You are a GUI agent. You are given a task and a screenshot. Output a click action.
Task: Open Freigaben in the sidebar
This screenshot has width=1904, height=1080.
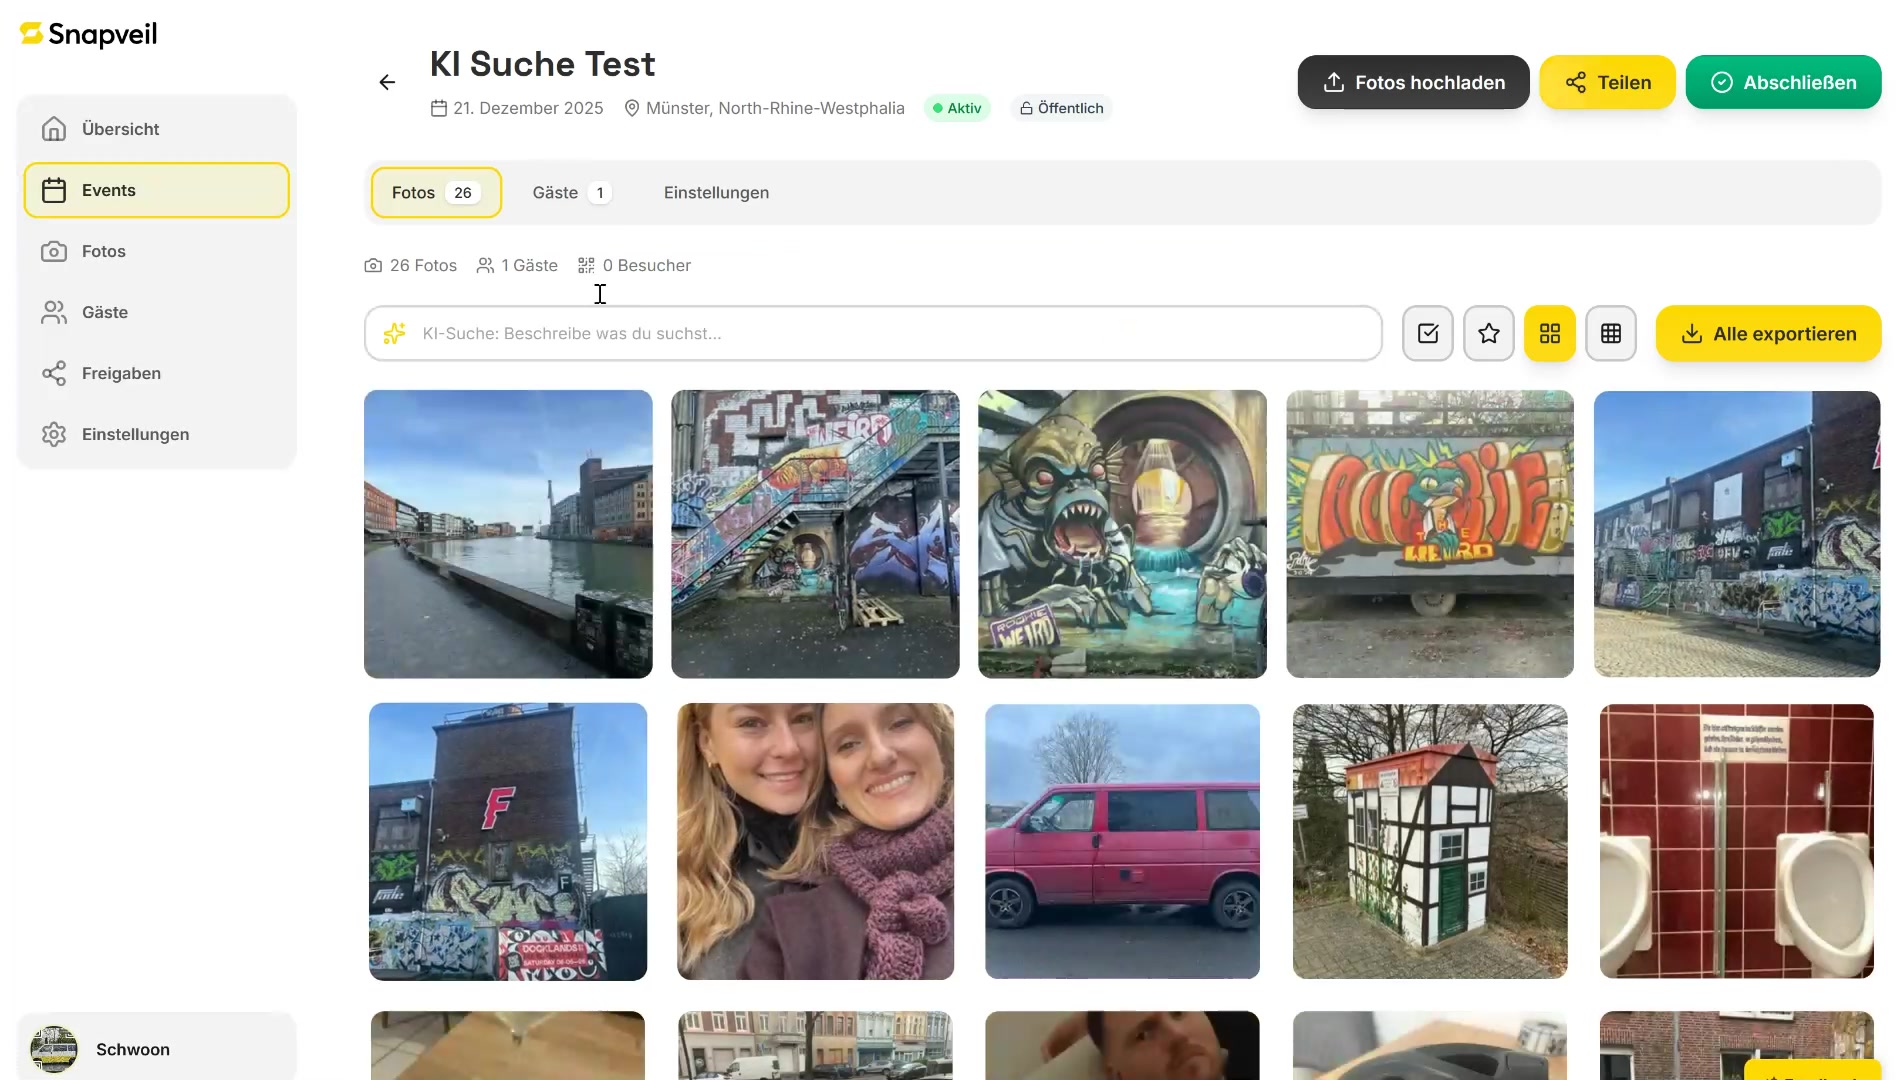121,373
